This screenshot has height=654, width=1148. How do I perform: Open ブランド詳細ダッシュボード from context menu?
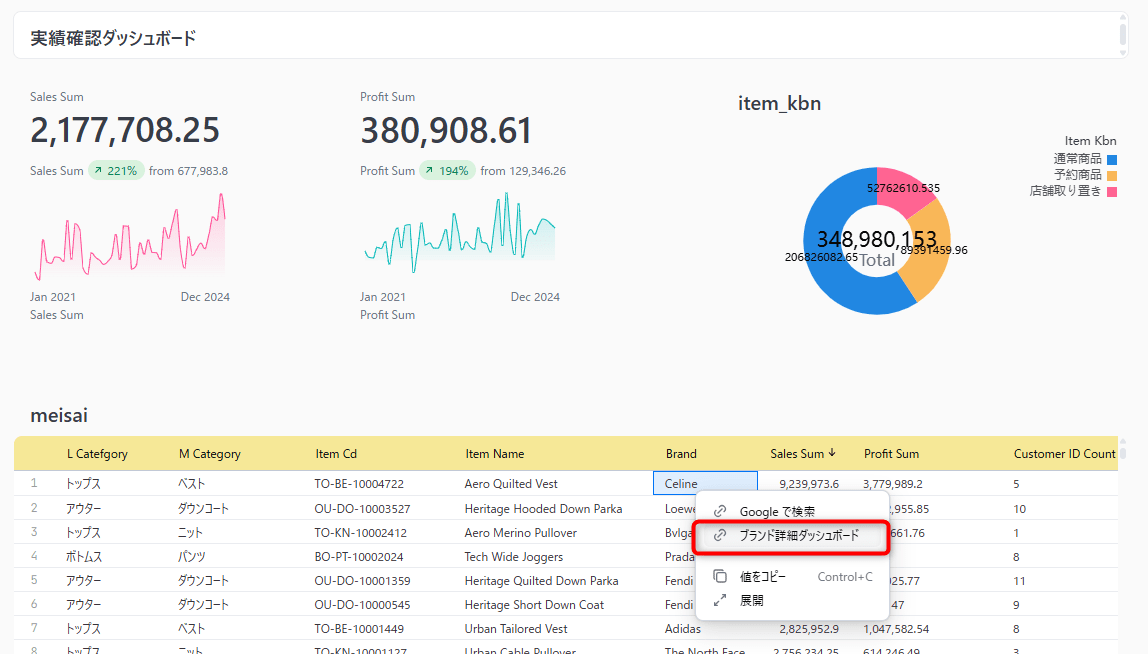(x=791, y=535)
